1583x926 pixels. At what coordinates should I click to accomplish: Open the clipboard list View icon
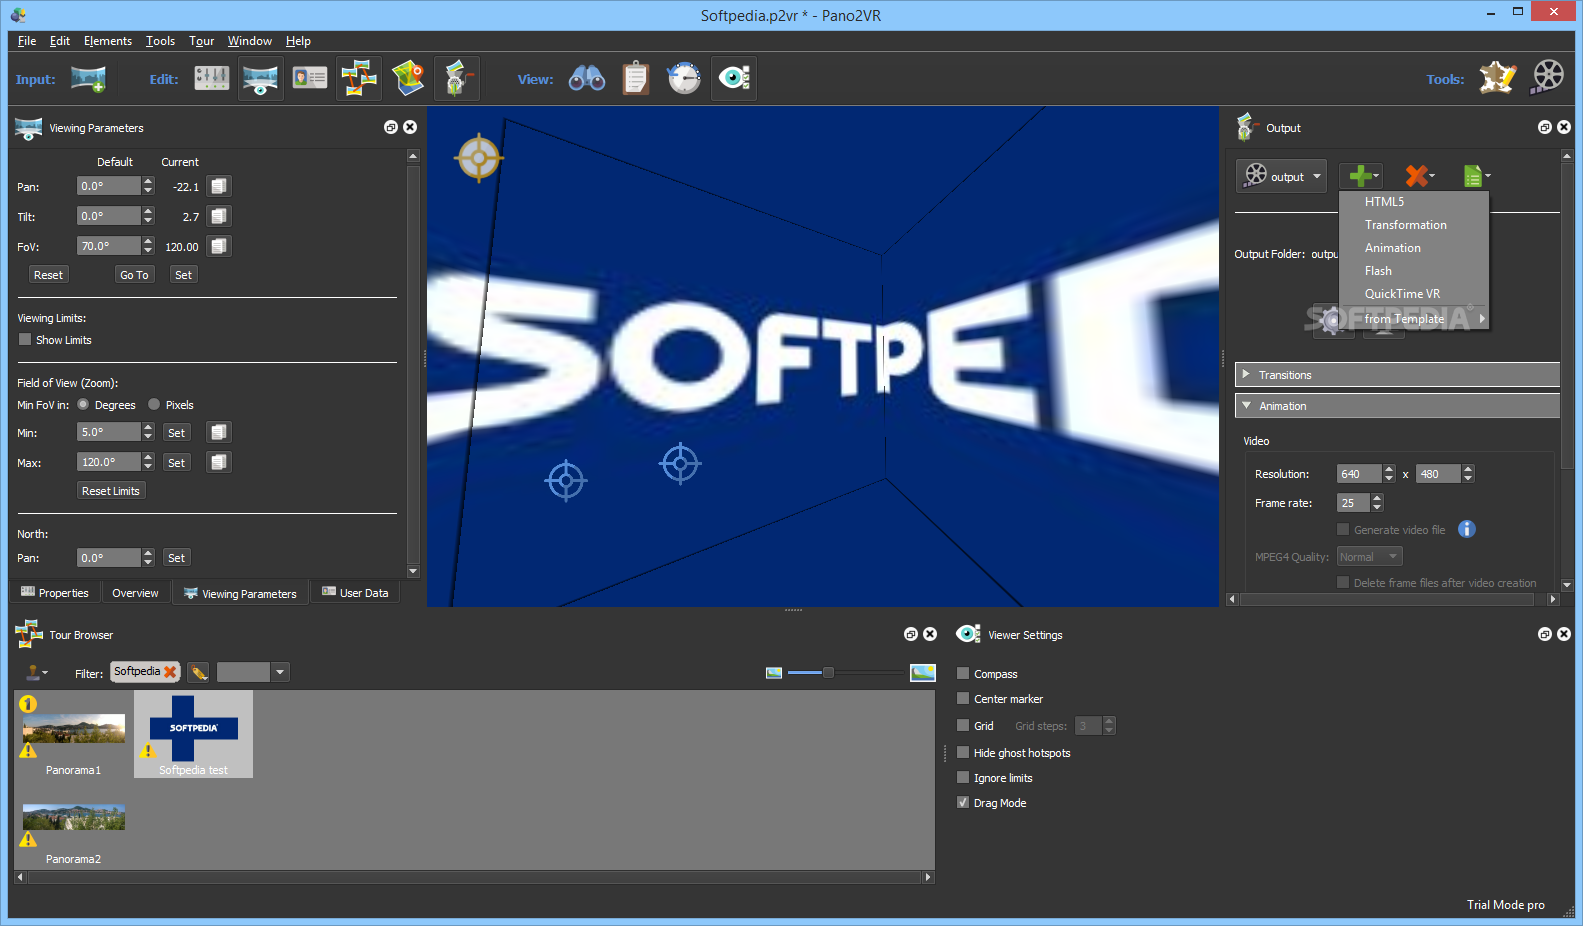point(636,78)
